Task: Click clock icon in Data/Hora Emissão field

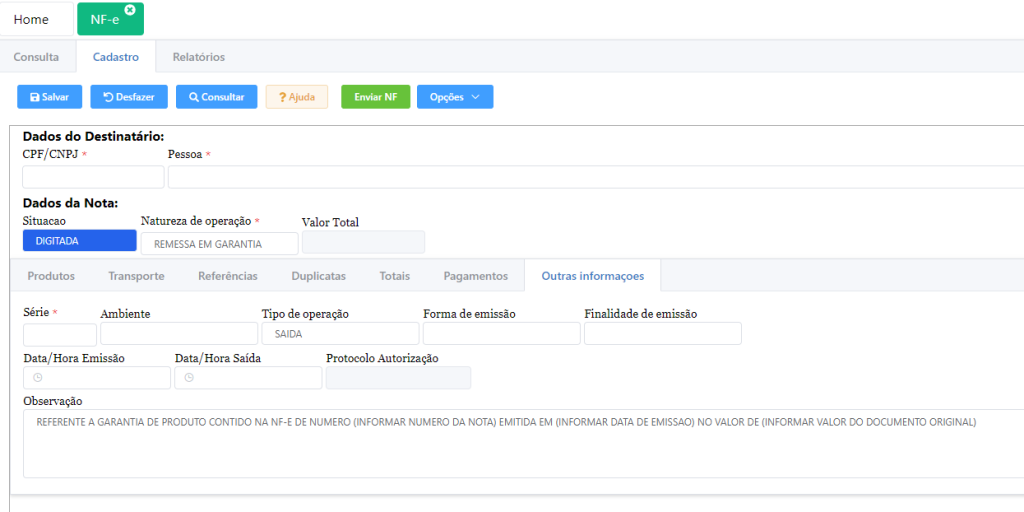Action: (38, 378)
